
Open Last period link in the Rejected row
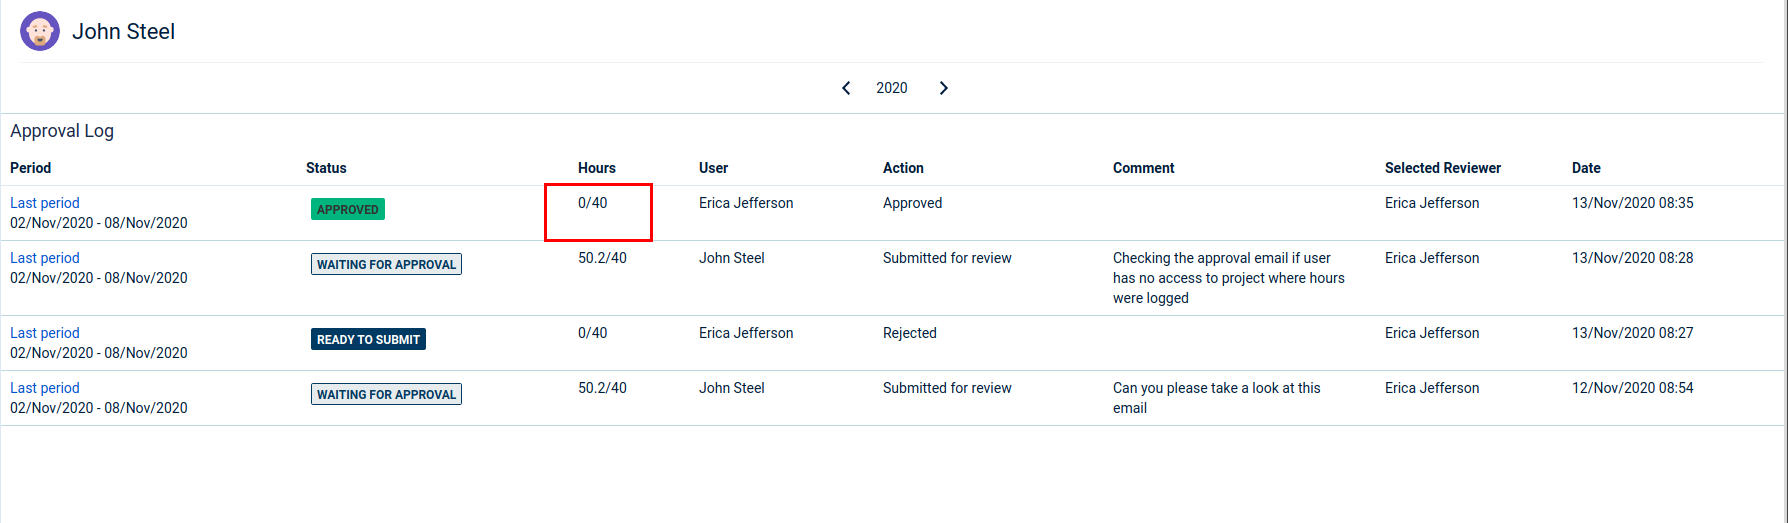pos(45,333)
